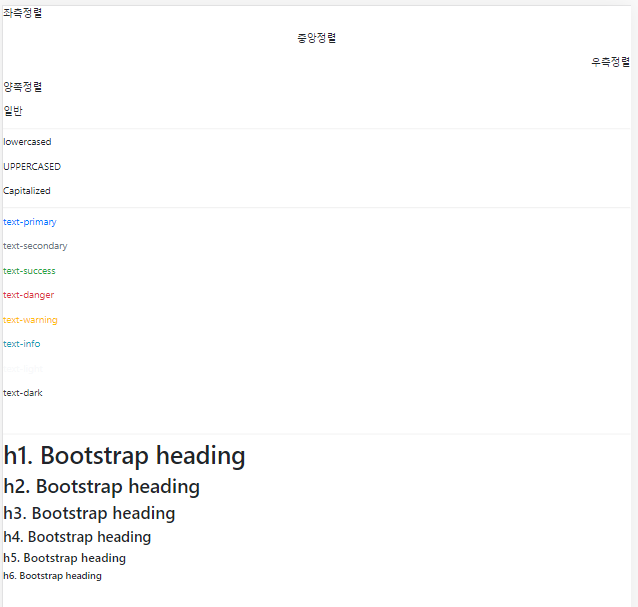Click the gray text-secondary line

[35, 246]
